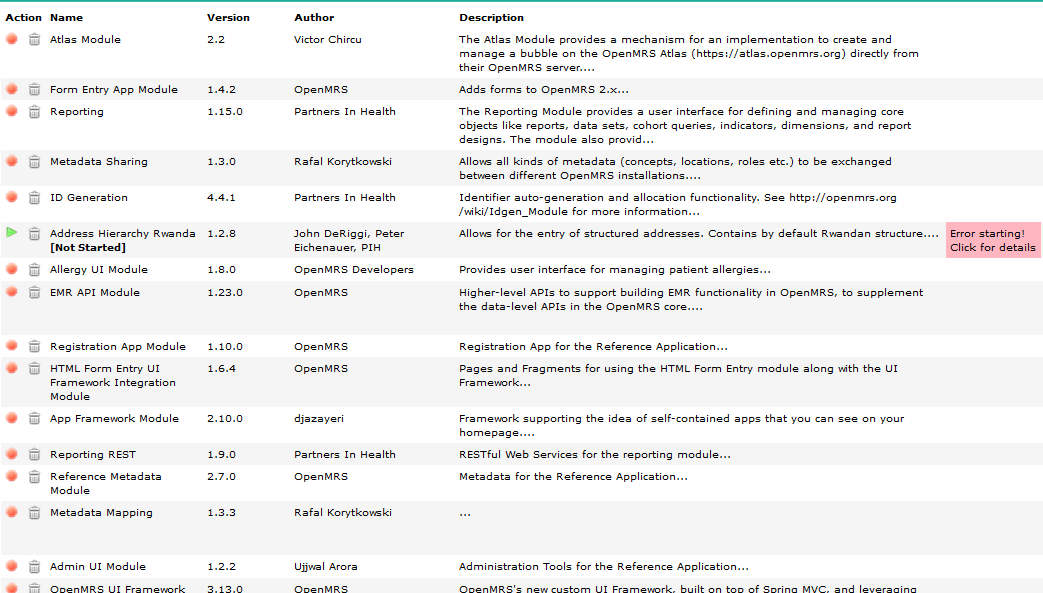The height and width of the screenshot is (593, 1043).
Task: Click the 'Ujjwal Arora' author cell
Action: tap(325, 566)
